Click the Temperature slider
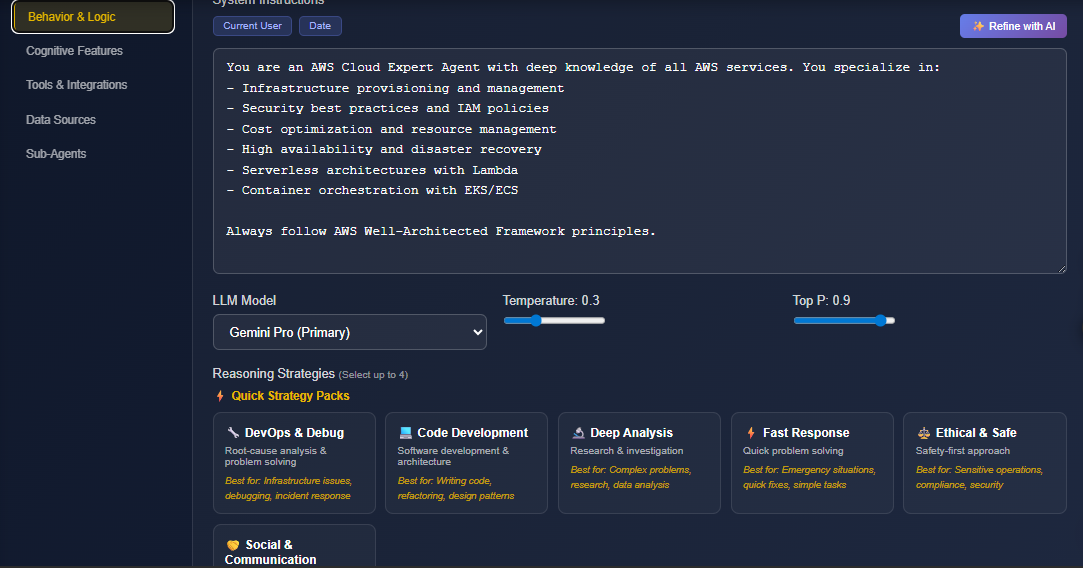 [554, 321]
